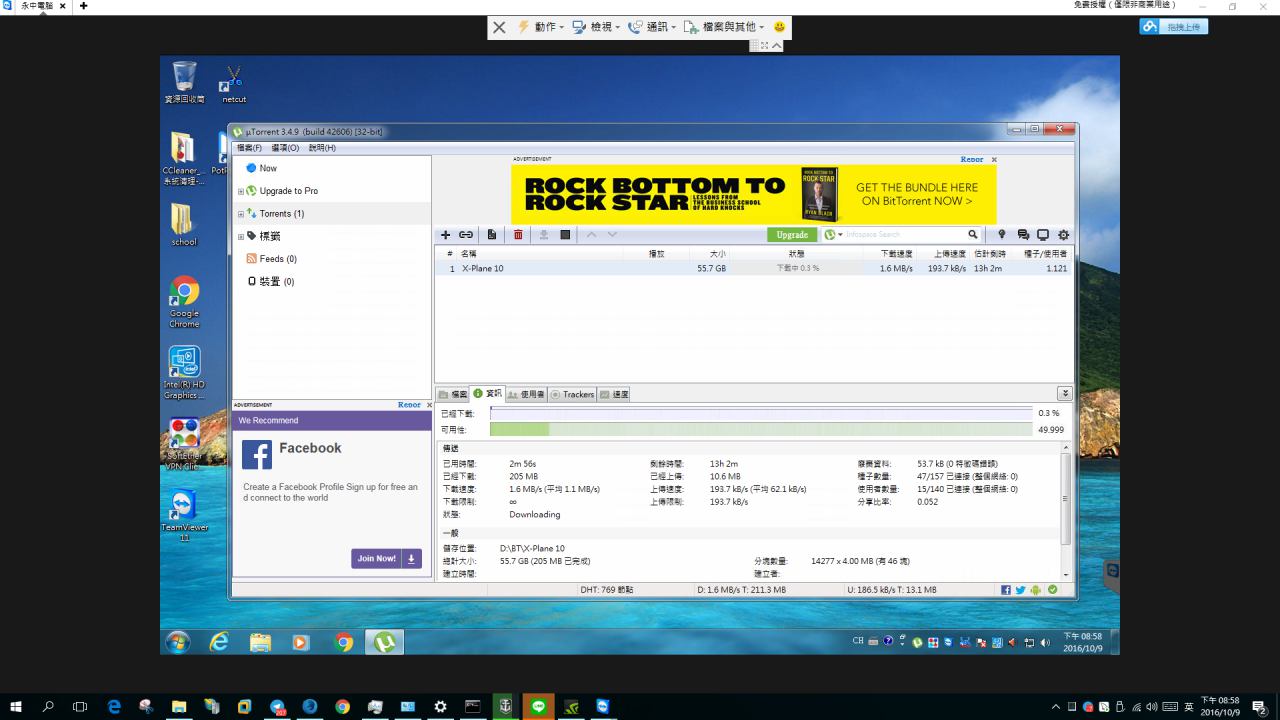Select the Intel HD Graphics desktop icon
This screenshot has height=720, width=1280.
pyautogui.click(x=184, y=372)
